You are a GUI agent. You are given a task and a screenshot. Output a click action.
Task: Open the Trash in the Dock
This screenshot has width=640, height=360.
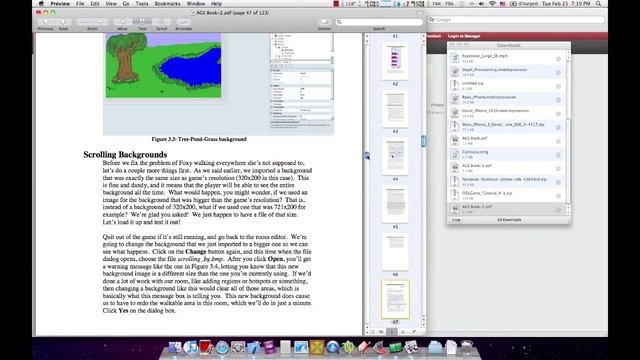tap(467, 347)
